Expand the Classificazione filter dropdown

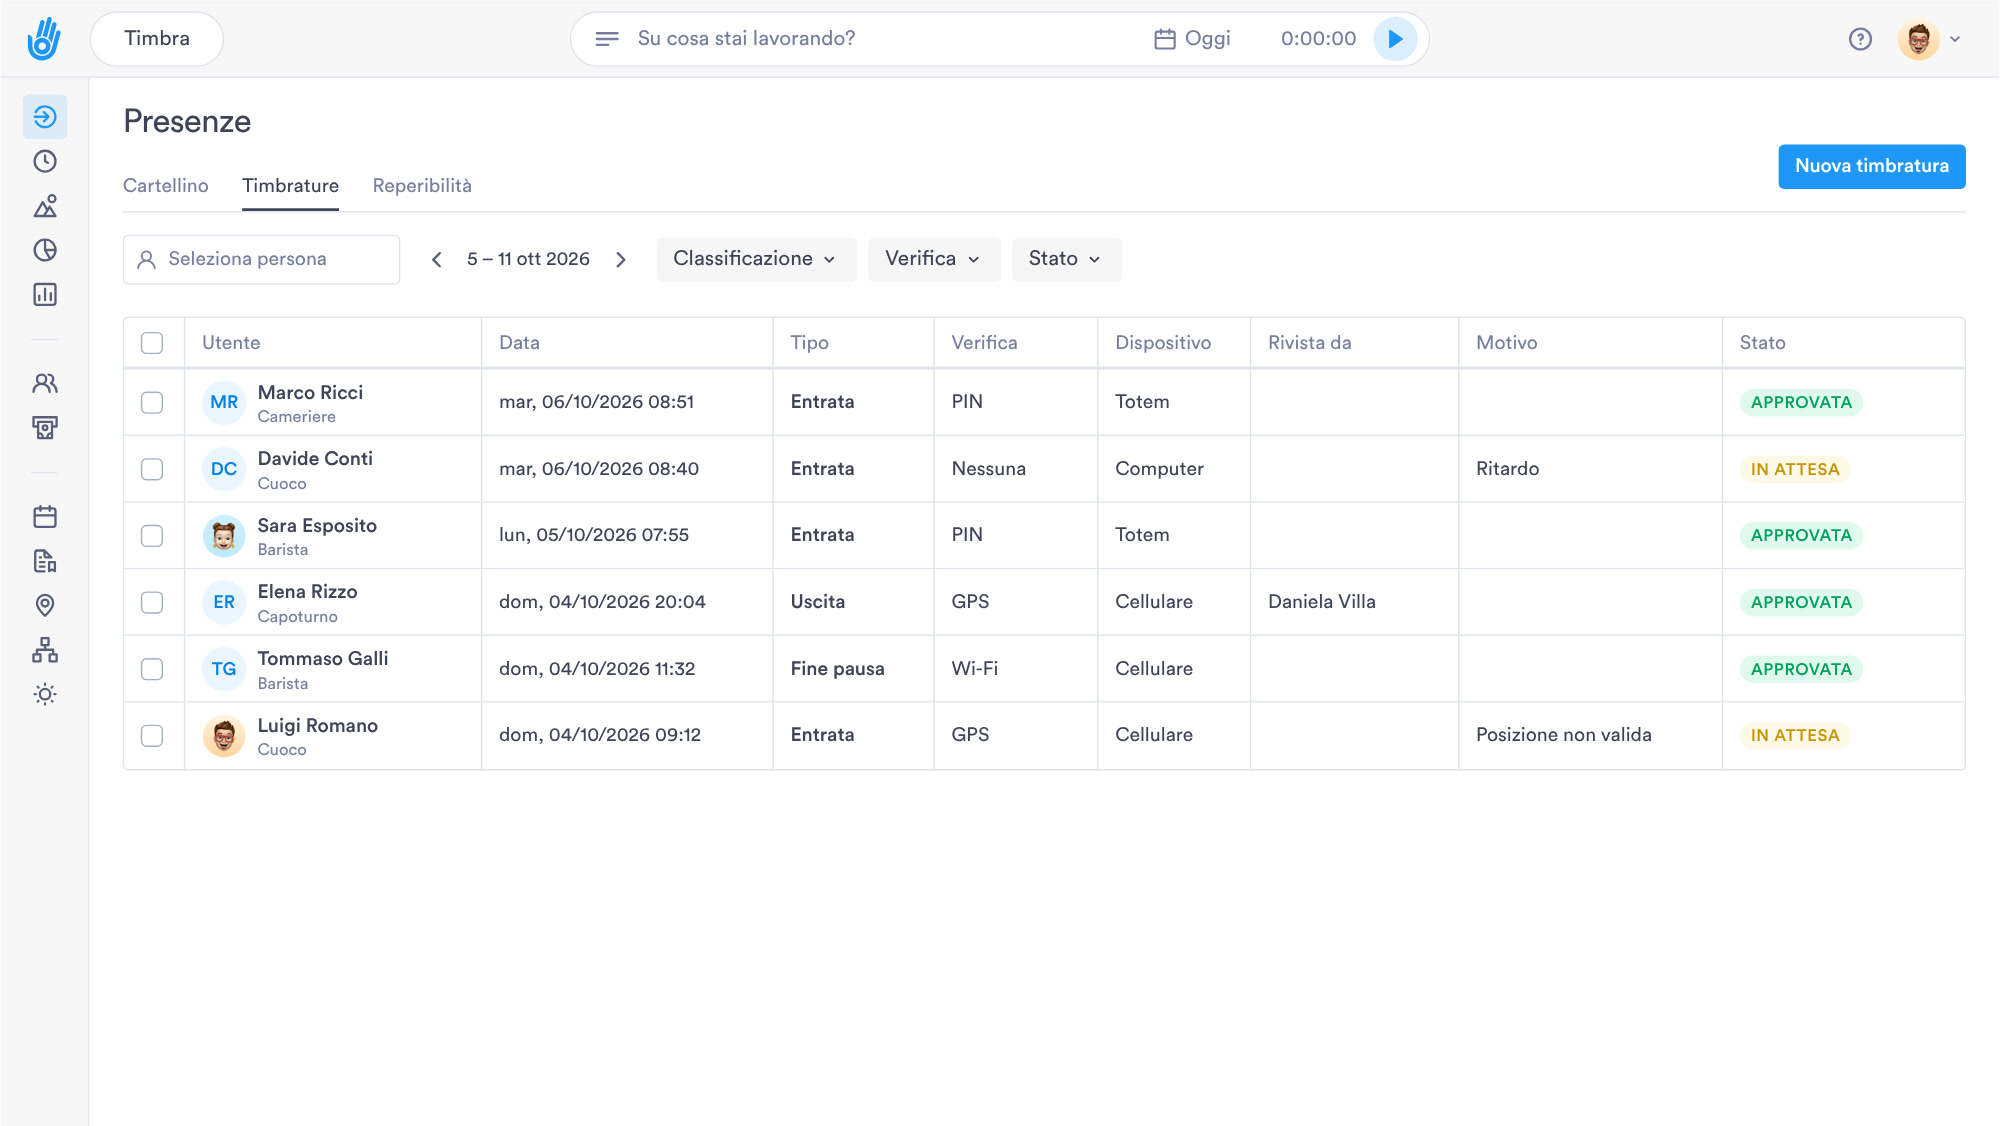756,259
